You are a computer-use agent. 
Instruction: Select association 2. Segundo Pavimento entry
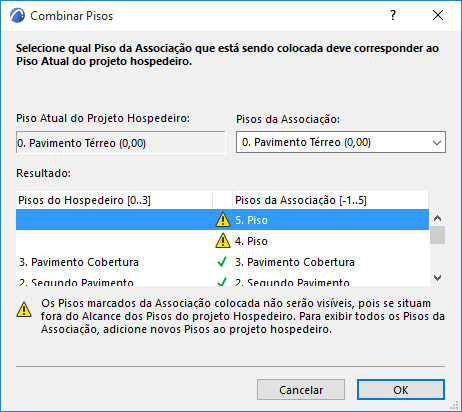(x=292, y=282)
